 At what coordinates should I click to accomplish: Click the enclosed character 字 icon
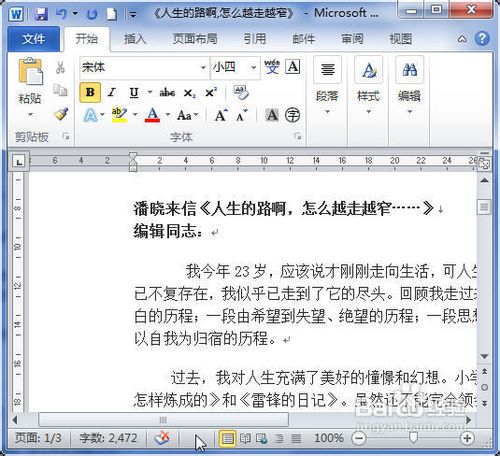tap(293, 115)
